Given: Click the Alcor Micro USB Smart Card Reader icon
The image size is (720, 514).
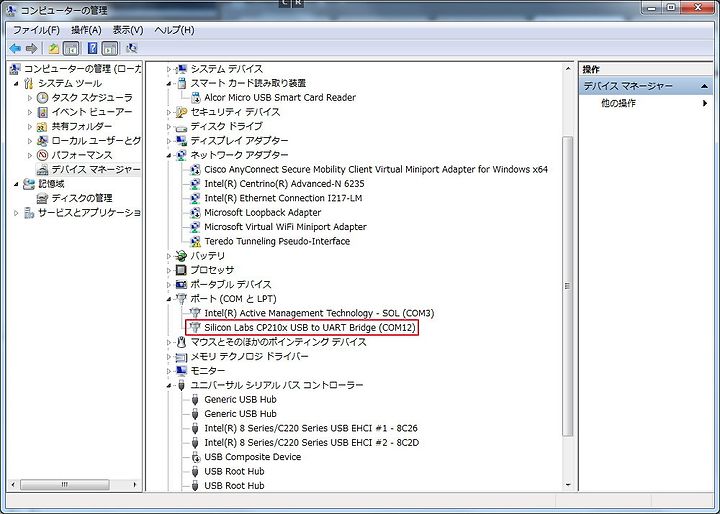Looking at the screenshot, I should (x=196, y=97).
